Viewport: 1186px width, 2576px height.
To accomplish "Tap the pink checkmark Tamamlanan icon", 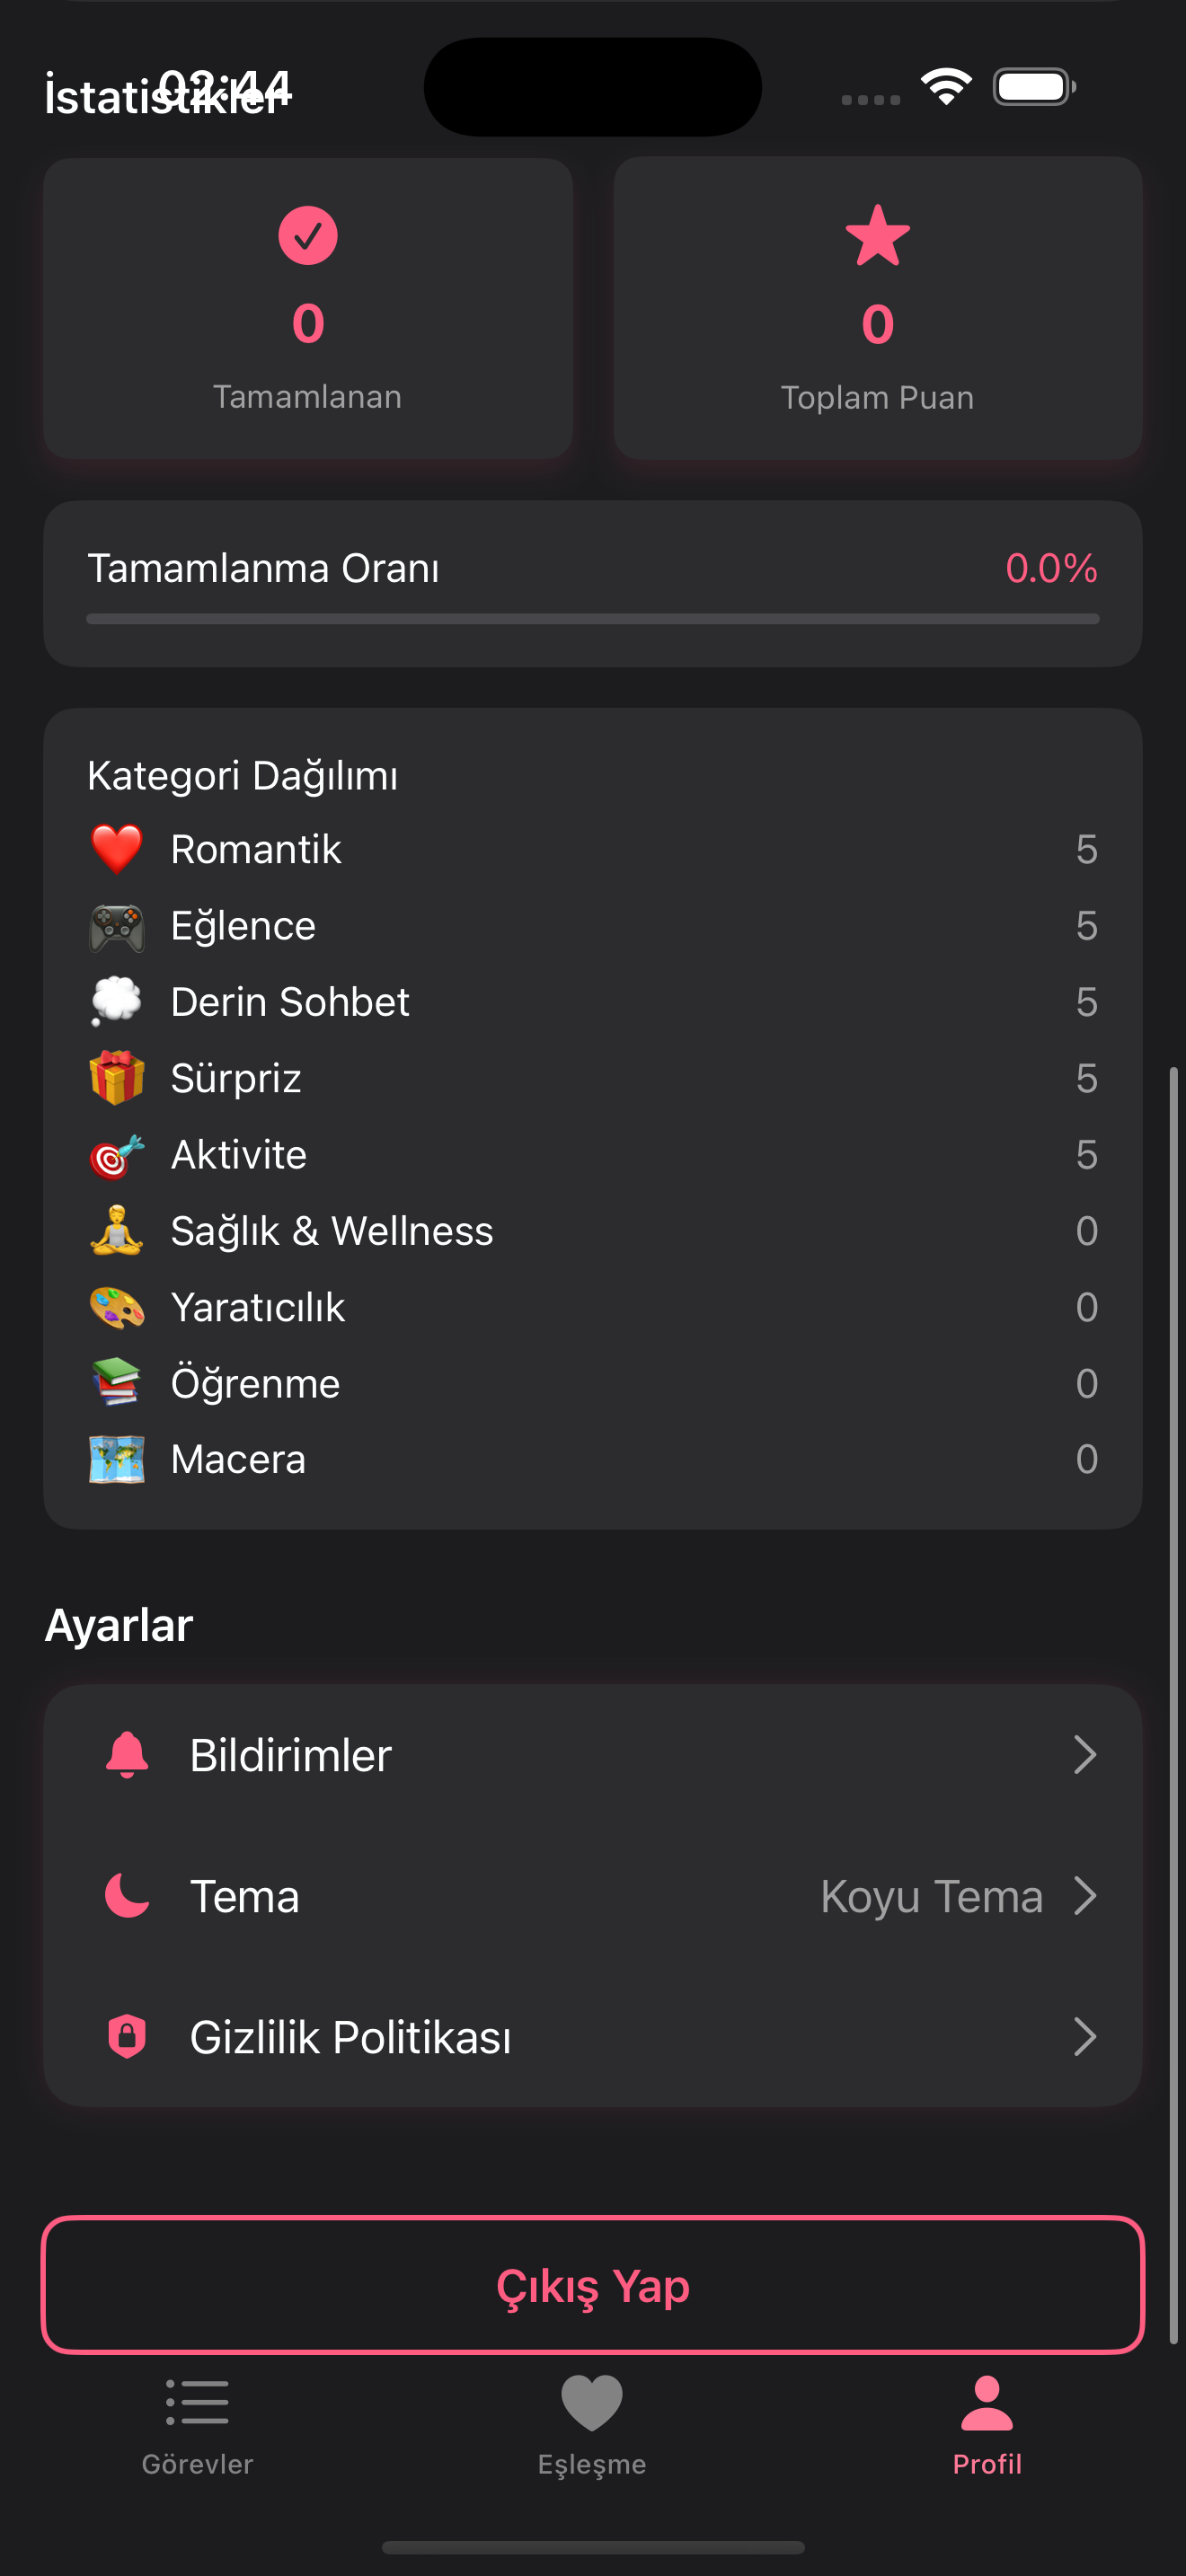I will click(x=308, y=236).
